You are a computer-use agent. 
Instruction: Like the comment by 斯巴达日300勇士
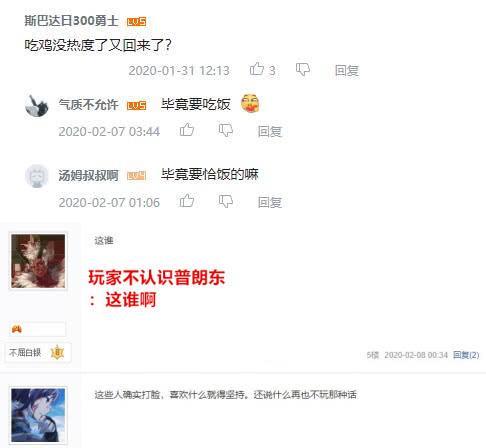(x=257, y=69)
